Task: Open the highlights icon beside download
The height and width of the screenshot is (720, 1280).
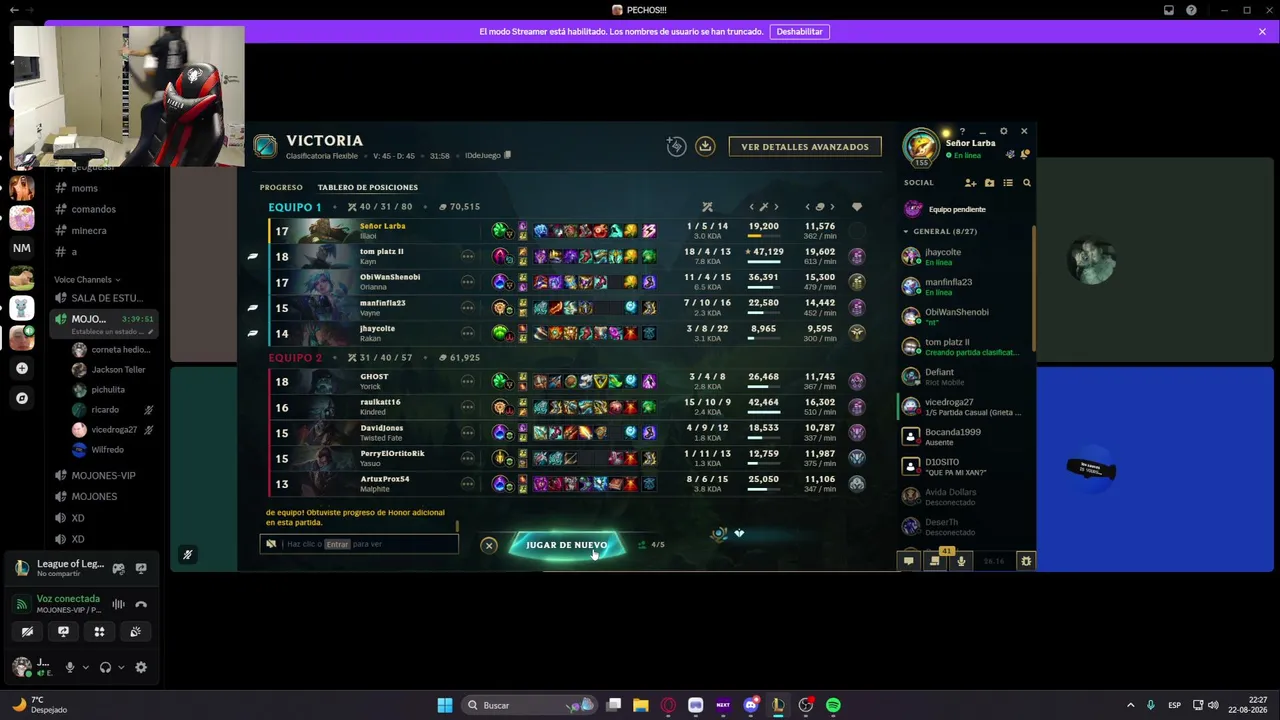Action: (x=676, y=146)
